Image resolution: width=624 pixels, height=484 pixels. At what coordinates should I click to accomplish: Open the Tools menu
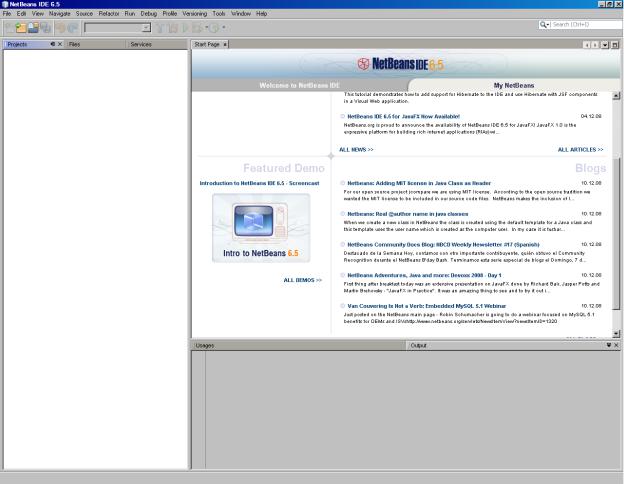[219, 14]
